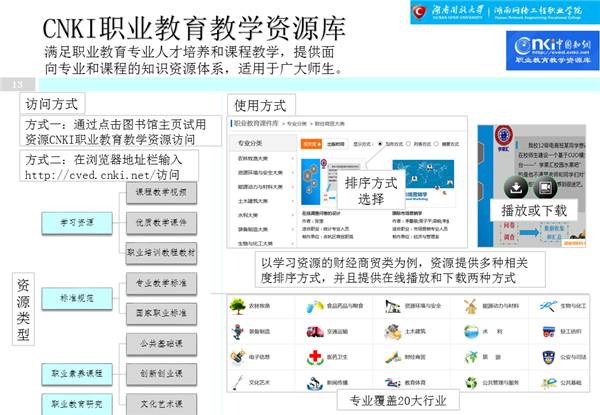Image resolution: width=600 pixels, height=415 pixels.
Task: Open the 职业教育课件库 breadcrumb
Action: [x=256, y=123]
